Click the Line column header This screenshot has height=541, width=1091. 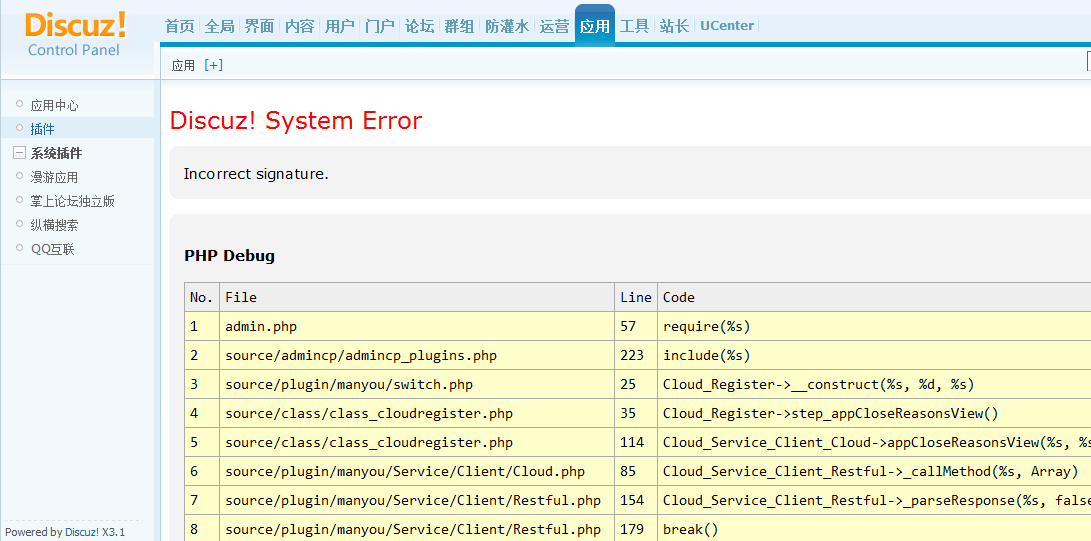636,297
